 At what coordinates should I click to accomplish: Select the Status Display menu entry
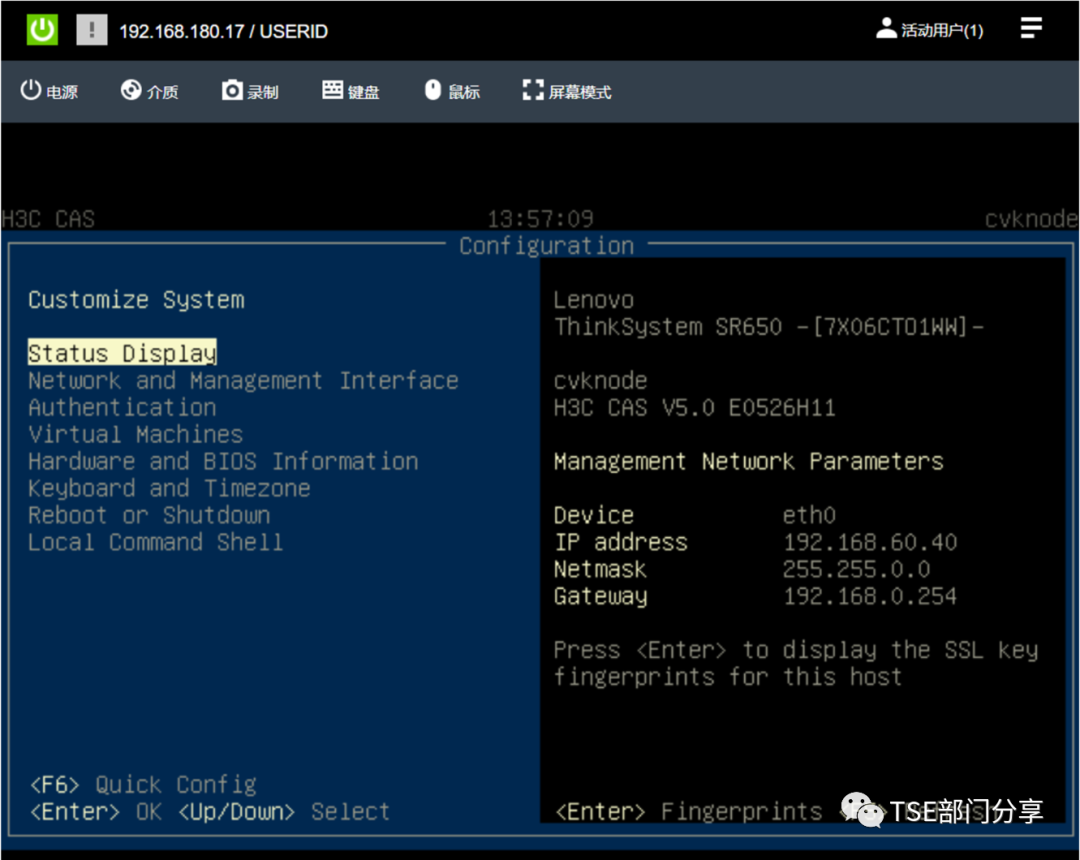(122, 353)
